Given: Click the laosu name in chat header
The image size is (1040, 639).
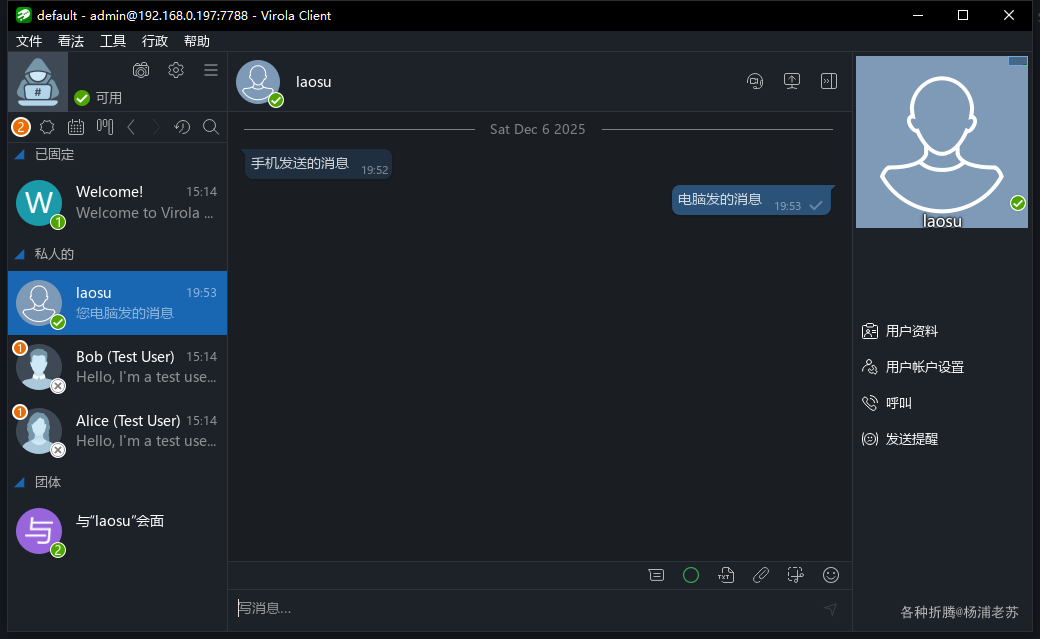Looking at the screenshot, I should [x=314, y=82].
